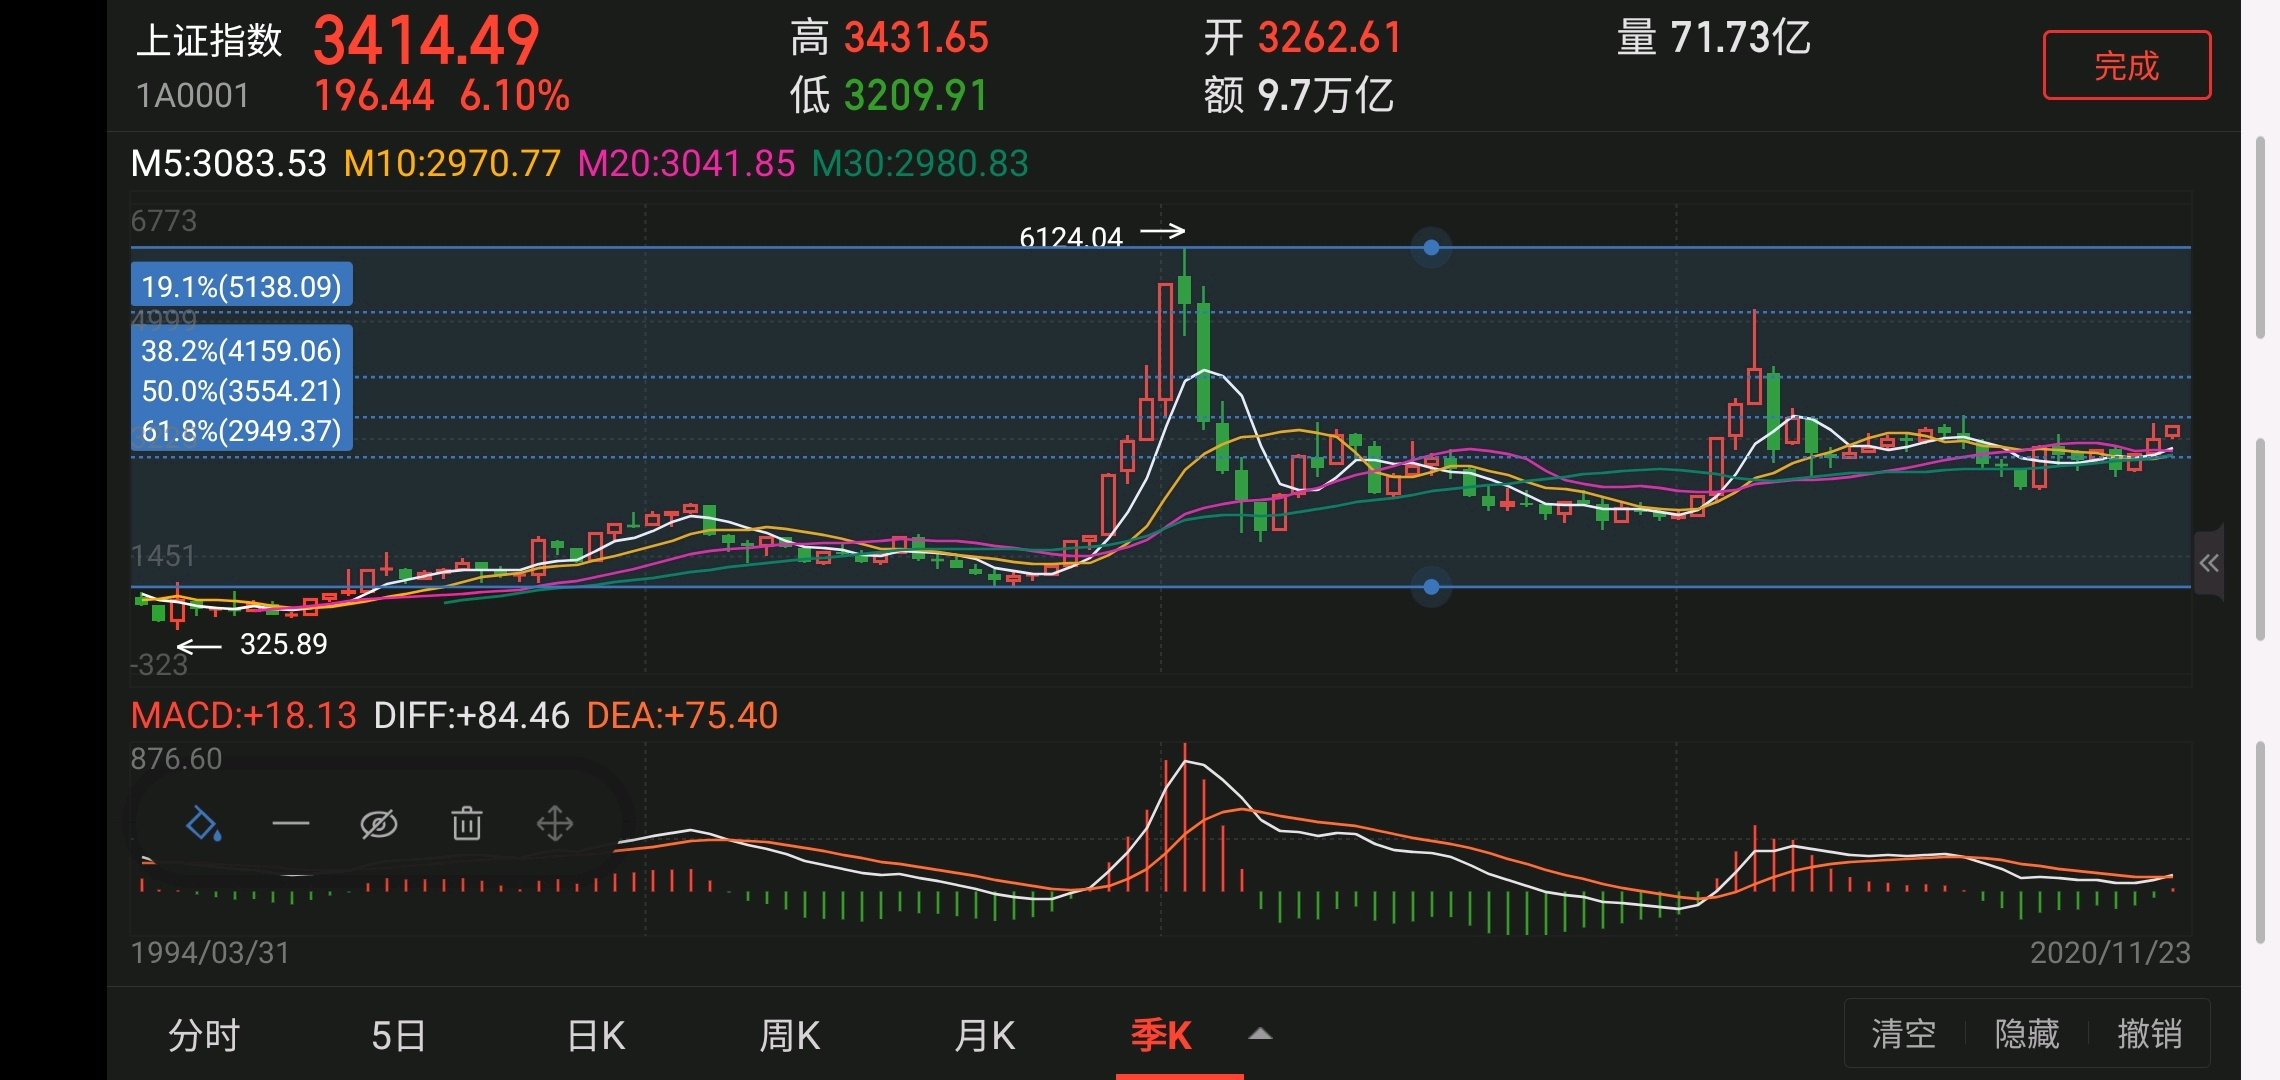
Task: Select upper Fibonacci line handle dot
Action: pos(1431,247)
